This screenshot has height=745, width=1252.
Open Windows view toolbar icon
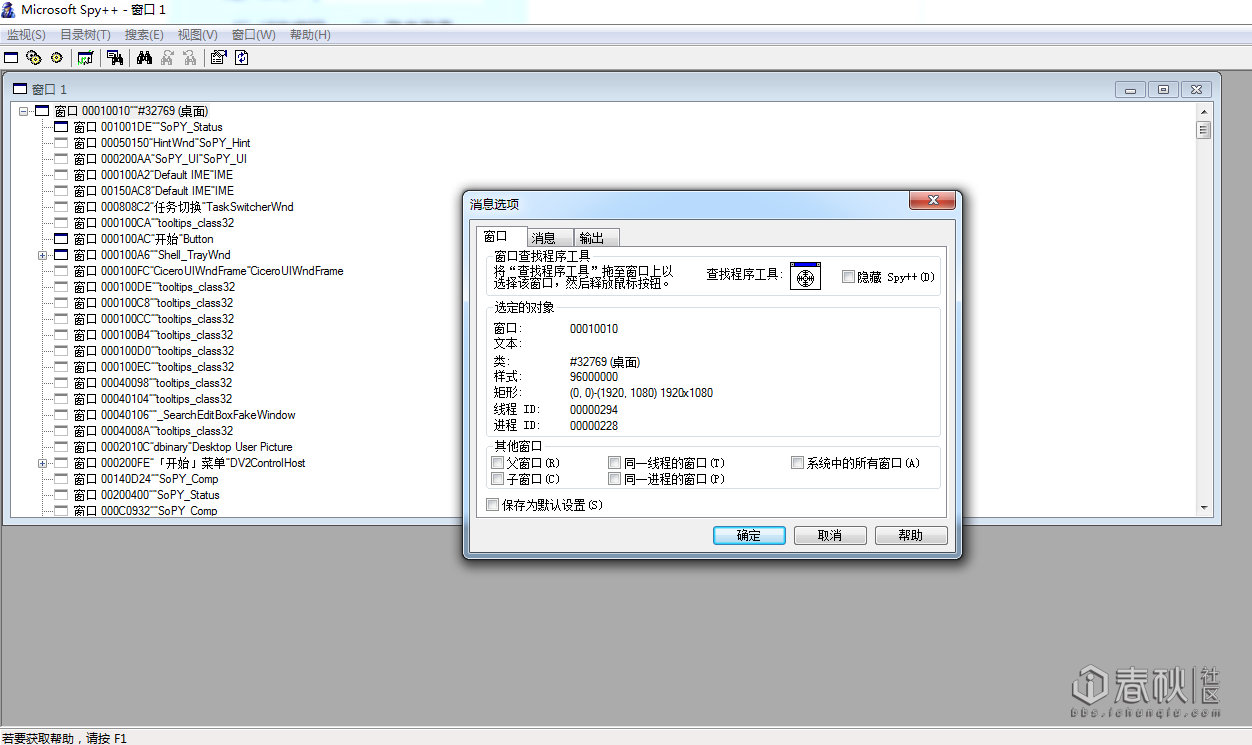pos(12,58)
